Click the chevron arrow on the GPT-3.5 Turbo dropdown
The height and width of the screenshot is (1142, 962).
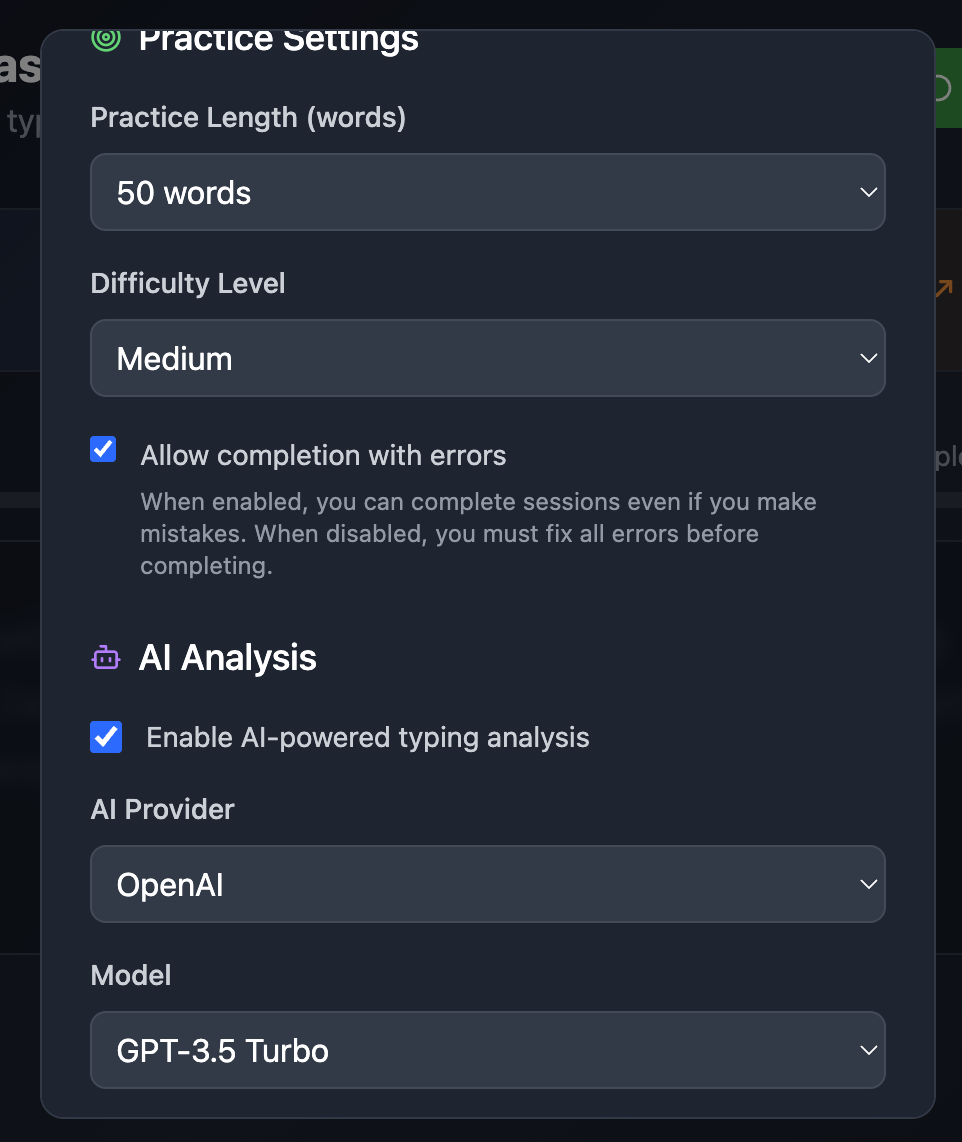coord(868,1050)
